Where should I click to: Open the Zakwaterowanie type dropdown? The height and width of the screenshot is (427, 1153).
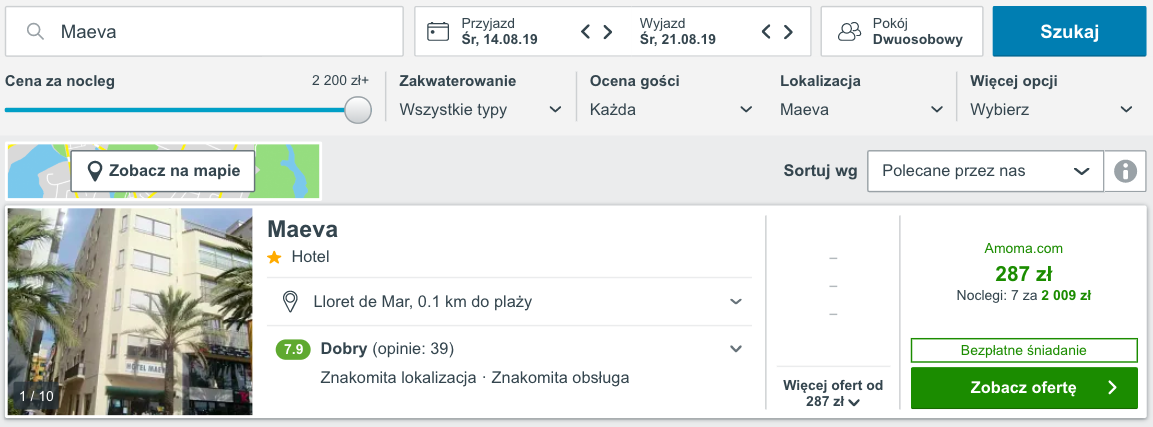click(480, 110)
